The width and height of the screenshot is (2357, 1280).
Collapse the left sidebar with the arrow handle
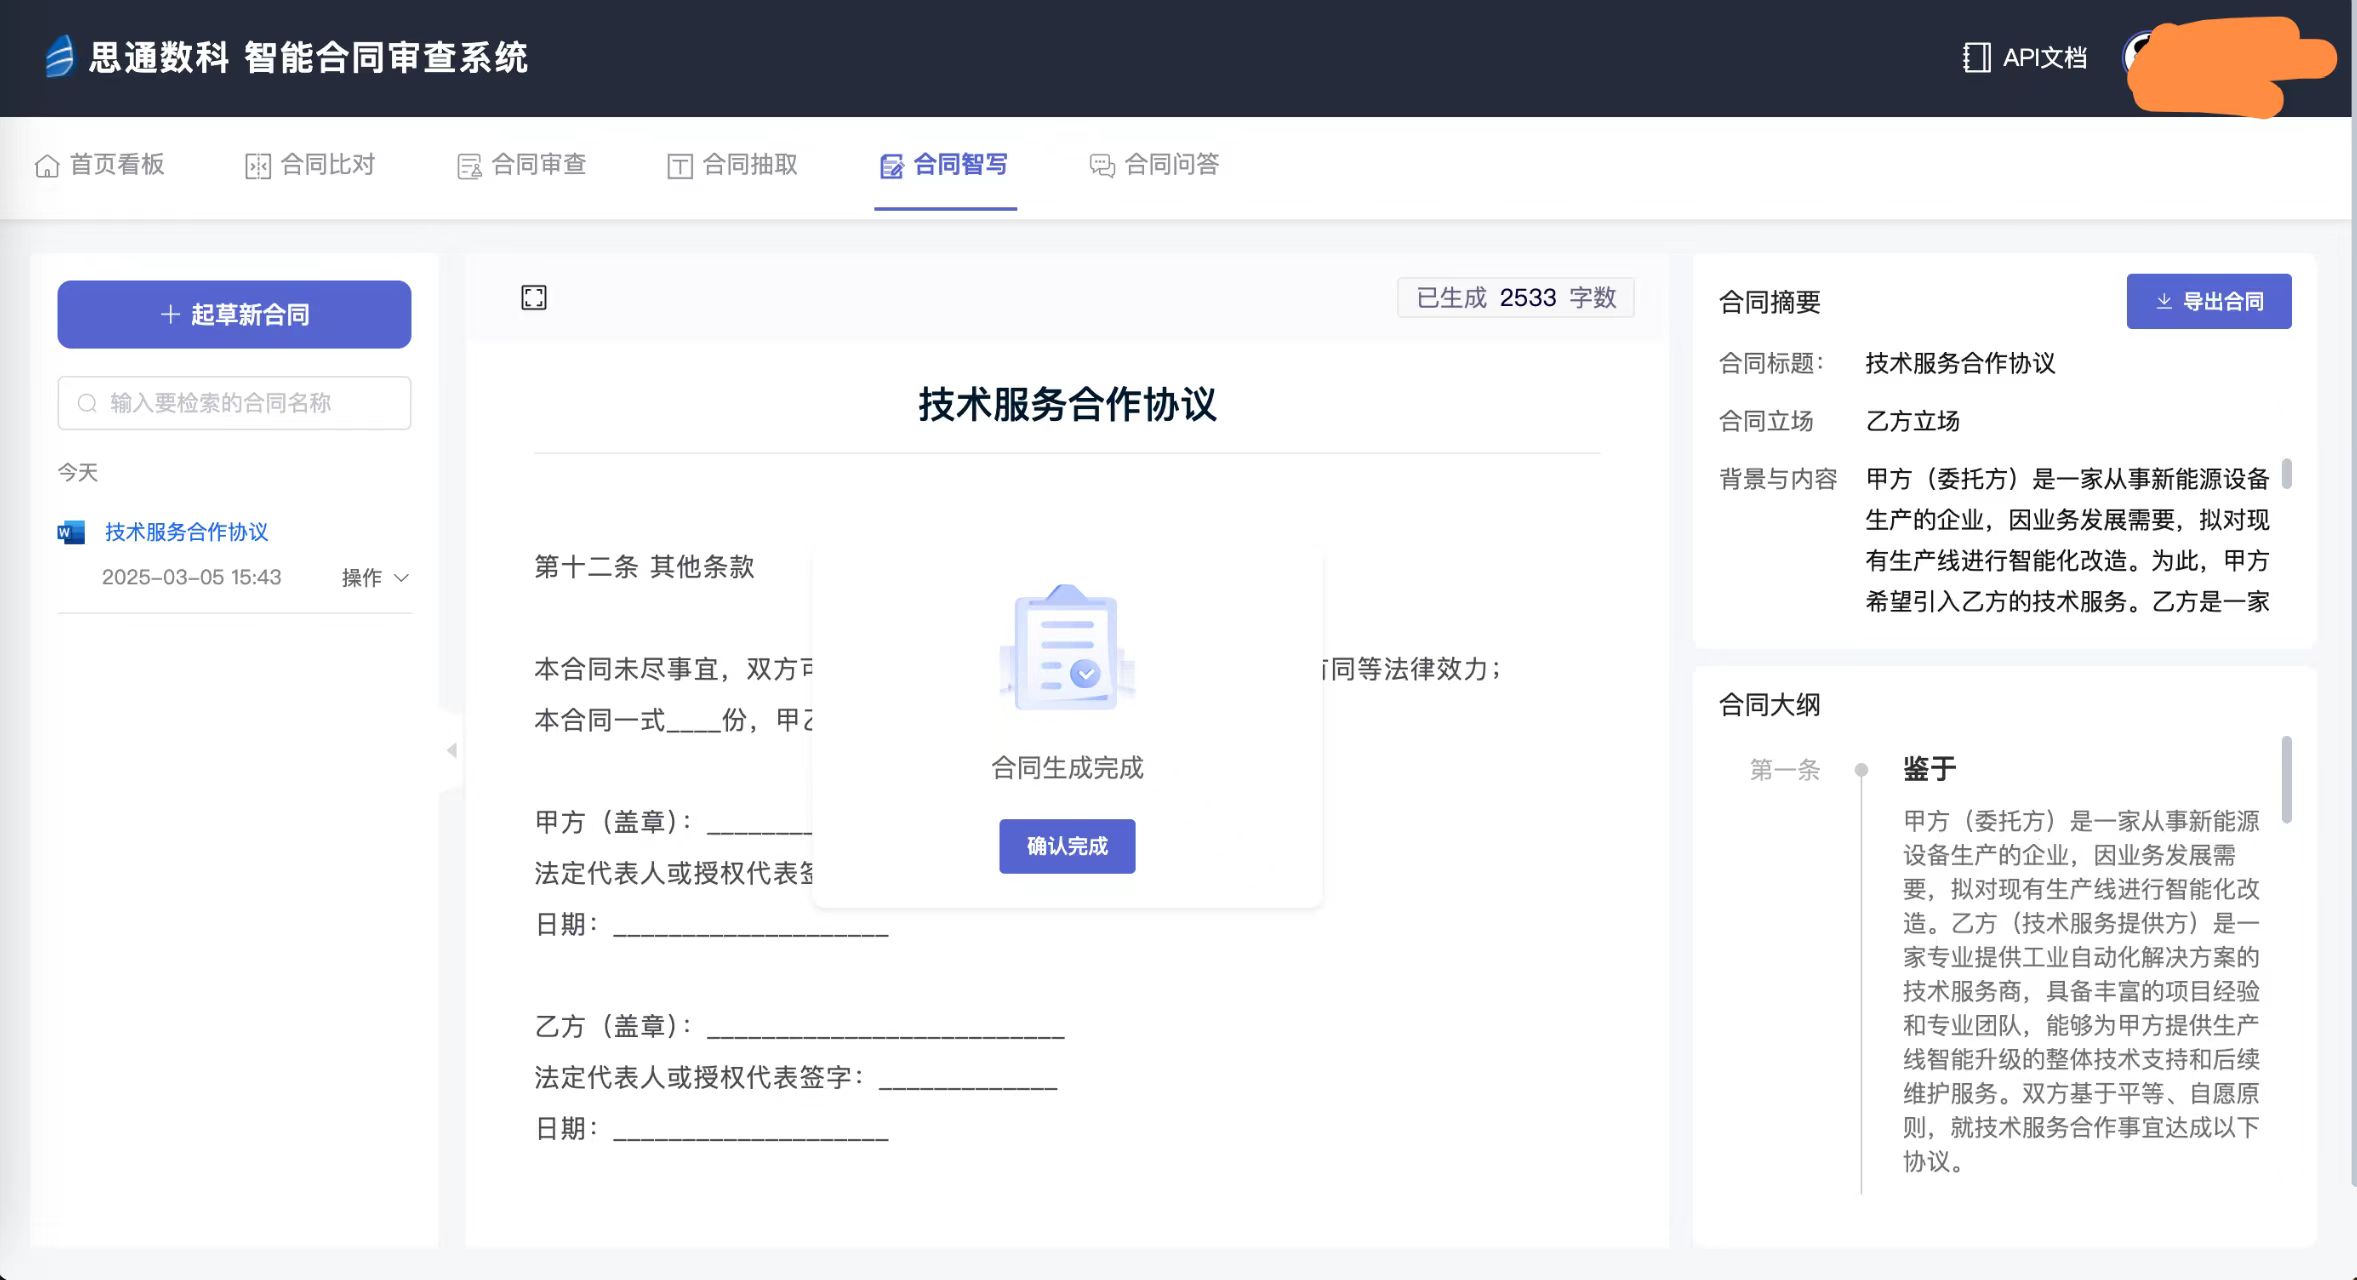pyautogui.click(x=452, y=750)
